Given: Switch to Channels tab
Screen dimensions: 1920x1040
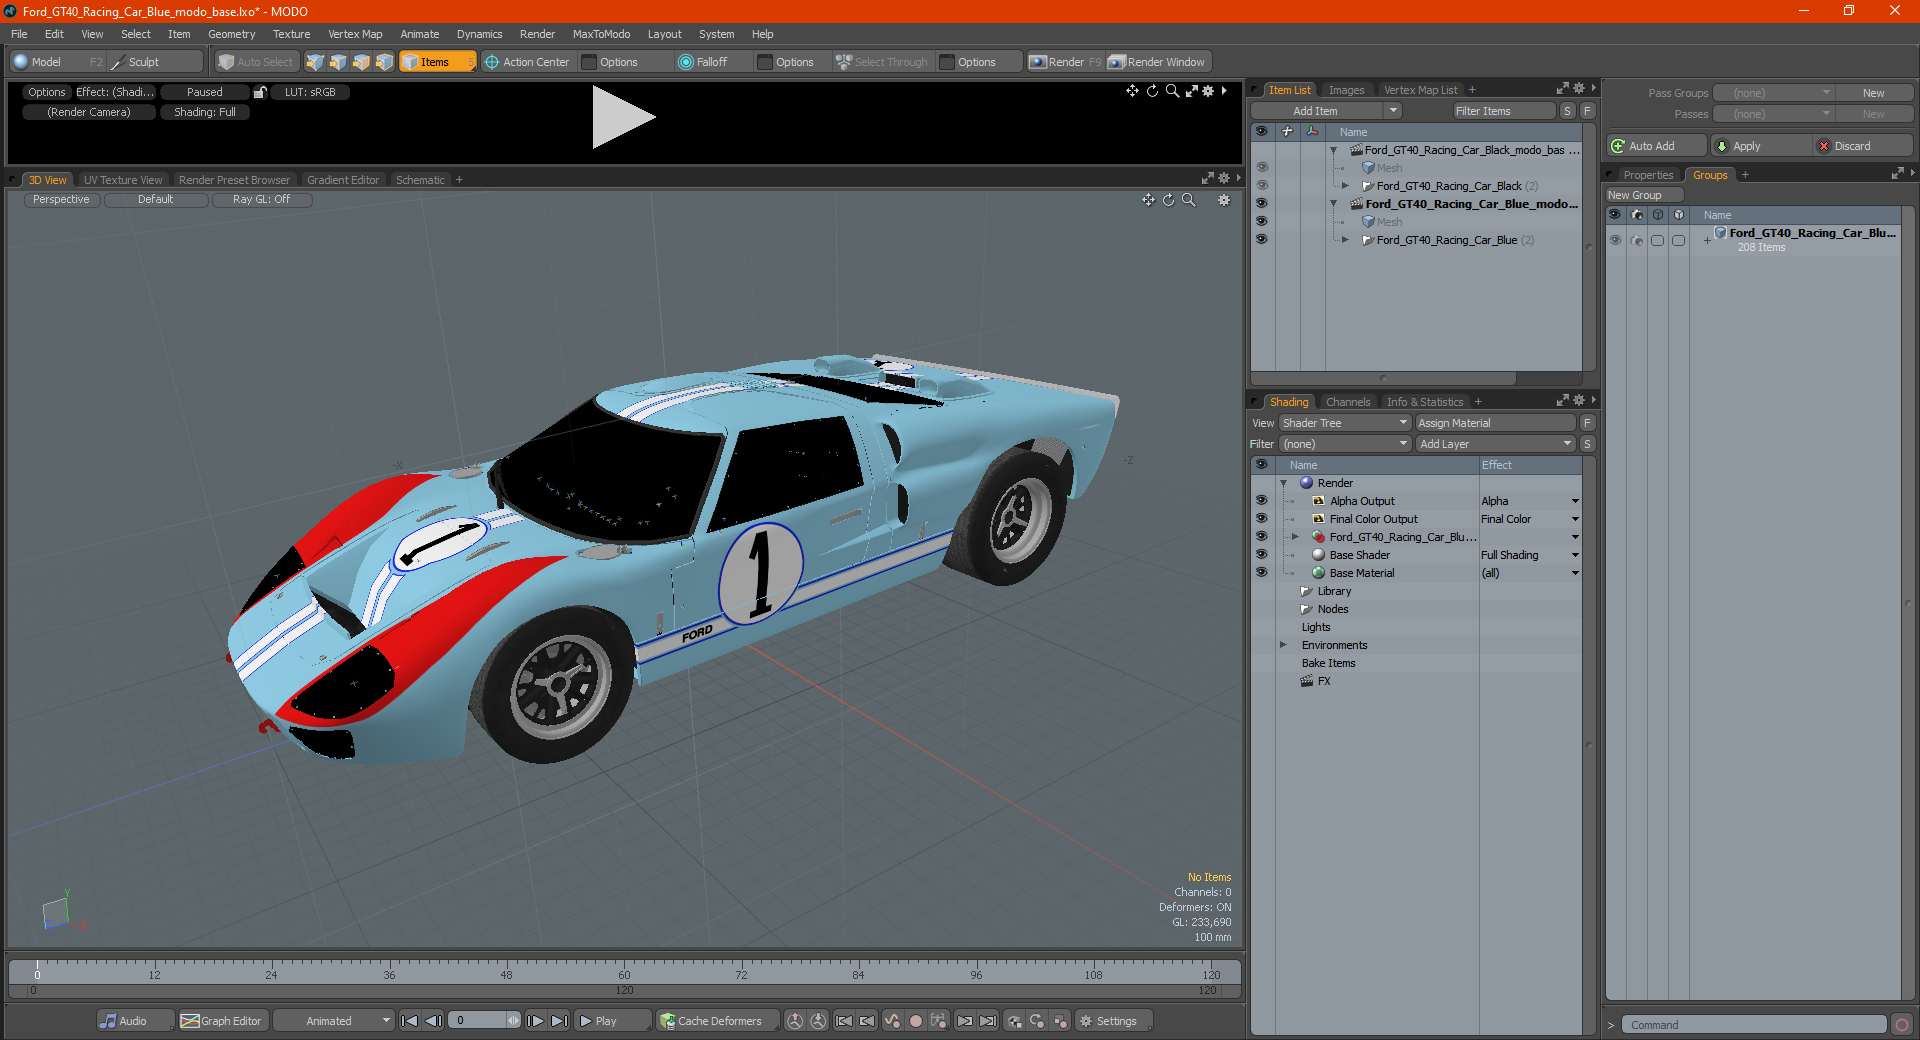Looking at the screenshot, I should click(x=1347, y=402).
